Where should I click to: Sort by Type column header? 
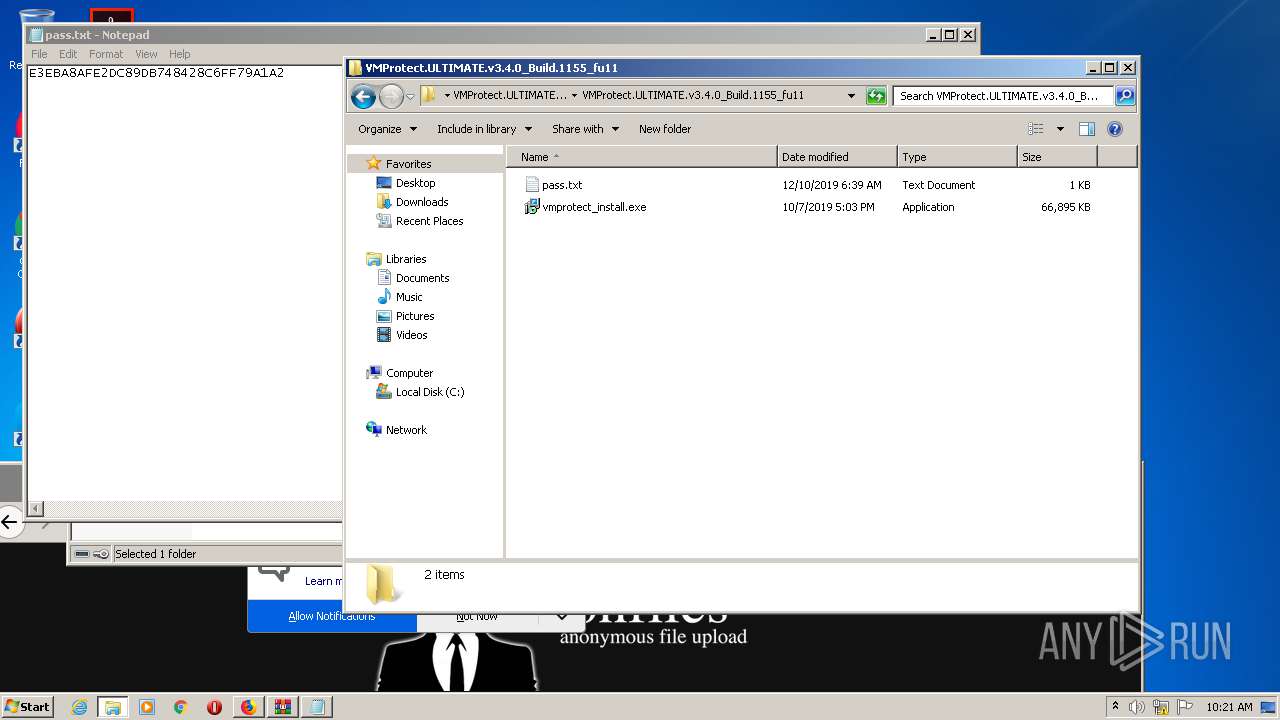click(957, 157)
